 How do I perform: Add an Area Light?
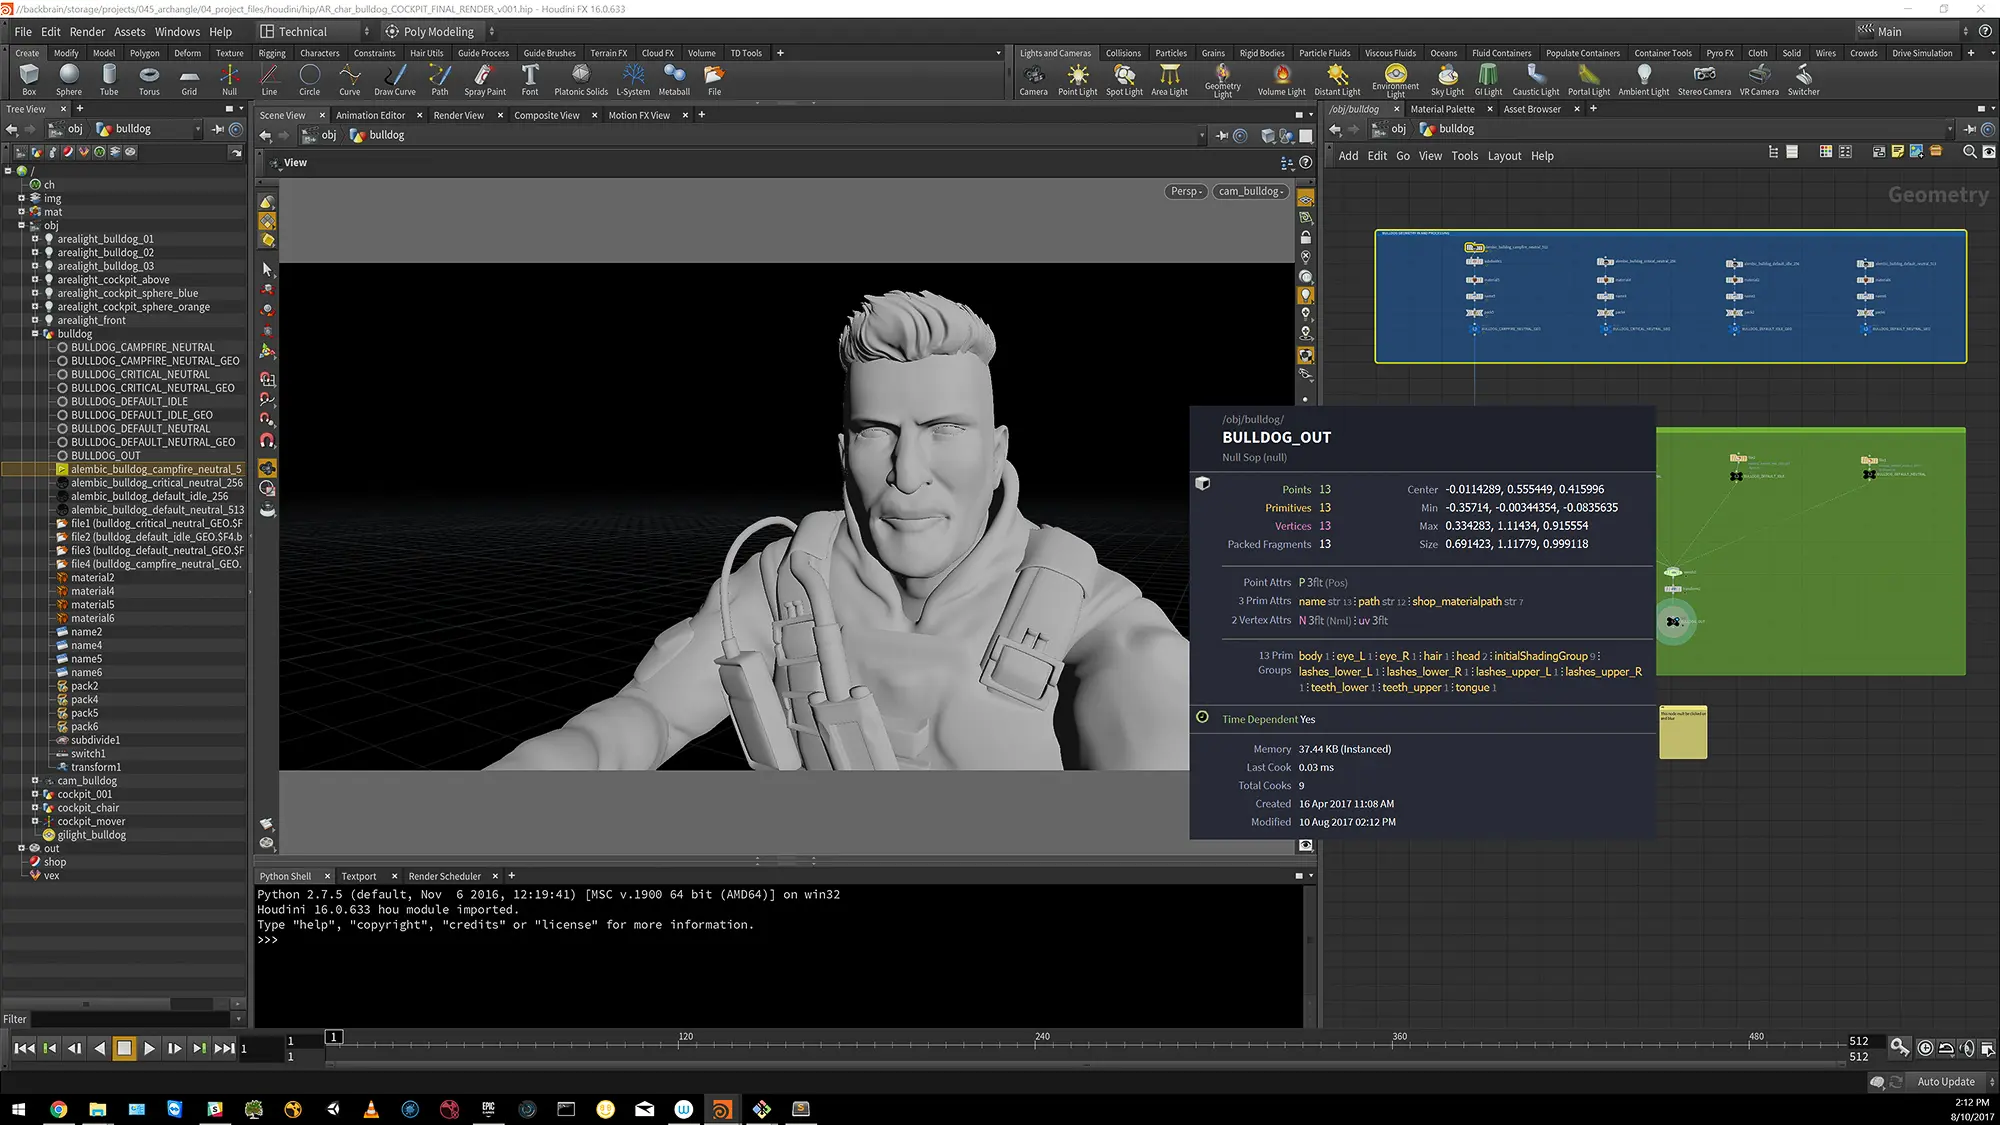click(x=1169, y=79)
